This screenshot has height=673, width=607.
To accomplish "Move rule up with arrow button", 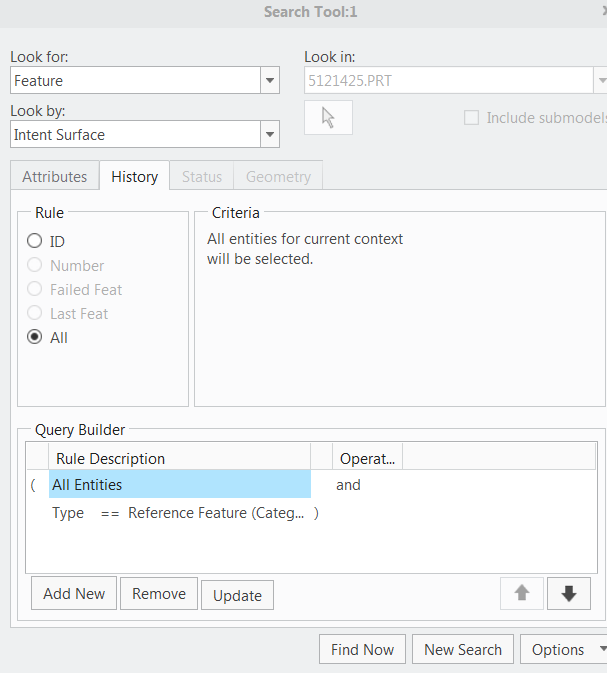I will click(x=521, y=593).
